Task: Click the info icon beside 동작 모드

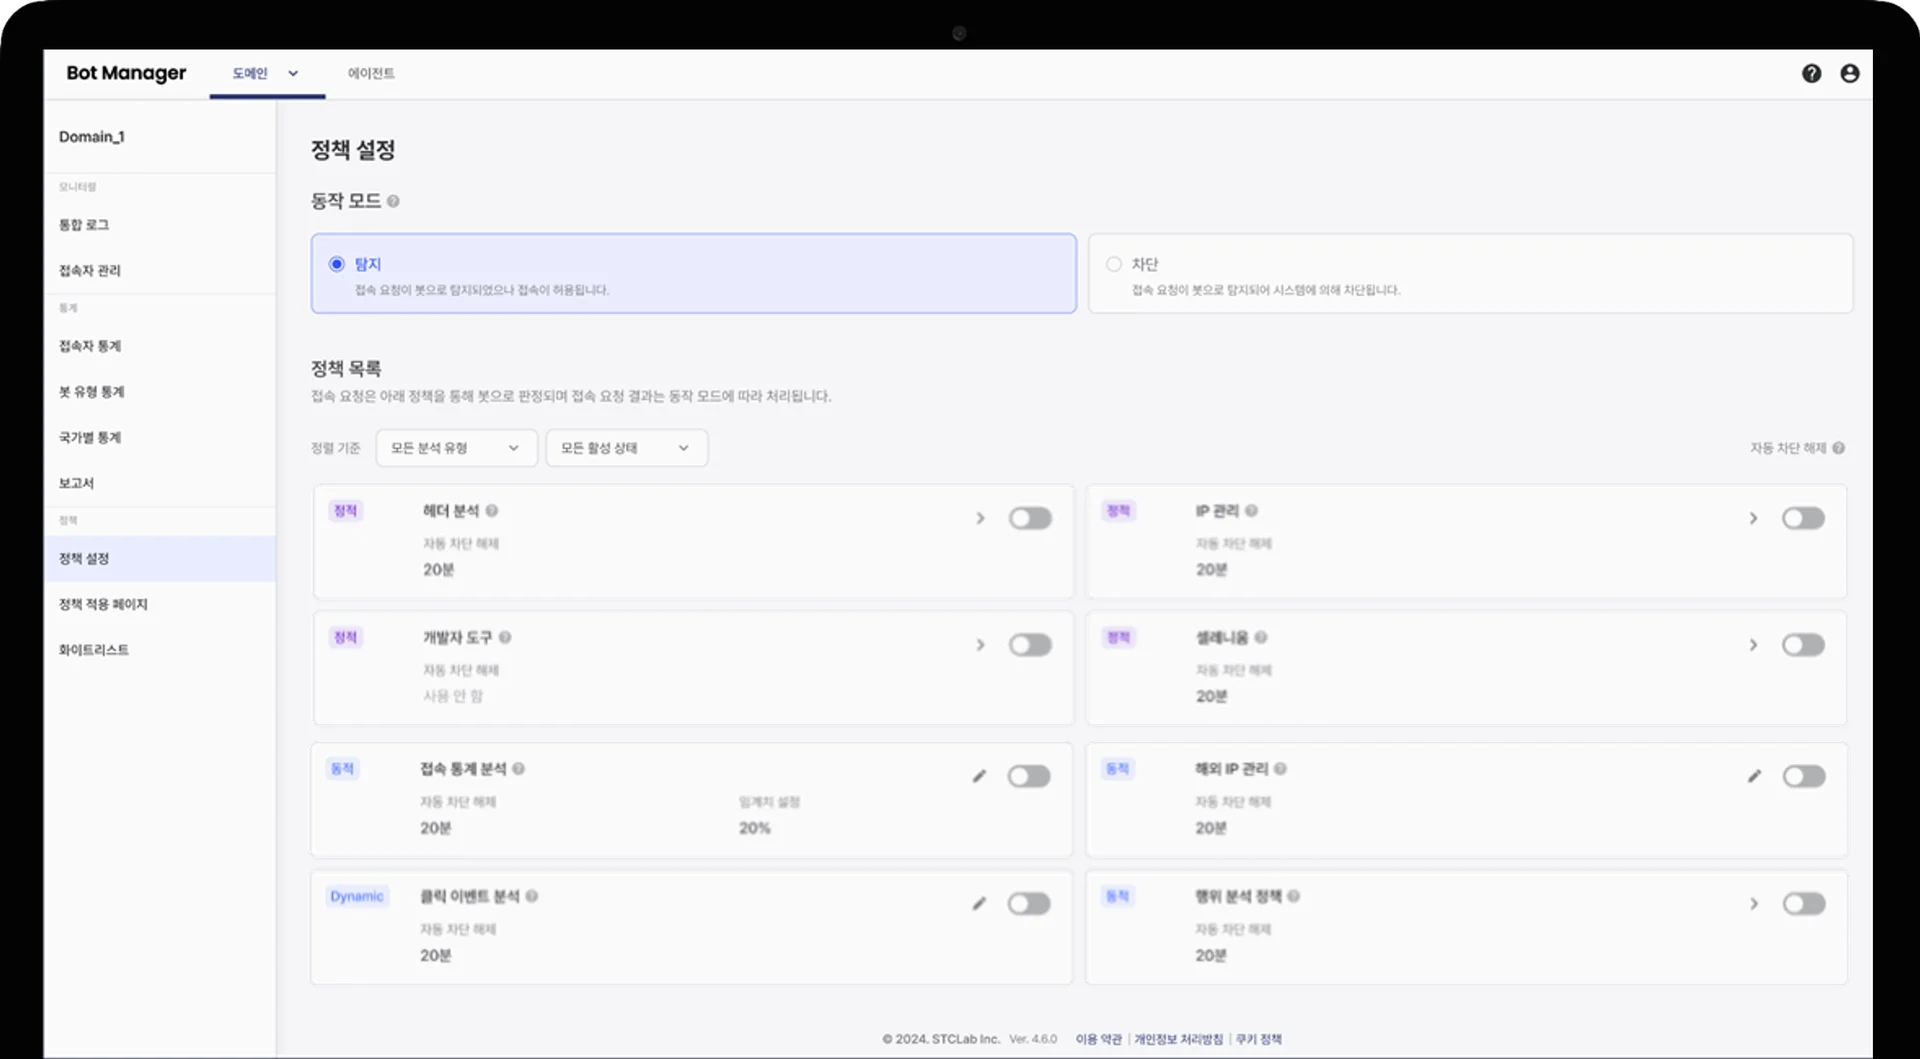Action: click(x=393, y=202)
